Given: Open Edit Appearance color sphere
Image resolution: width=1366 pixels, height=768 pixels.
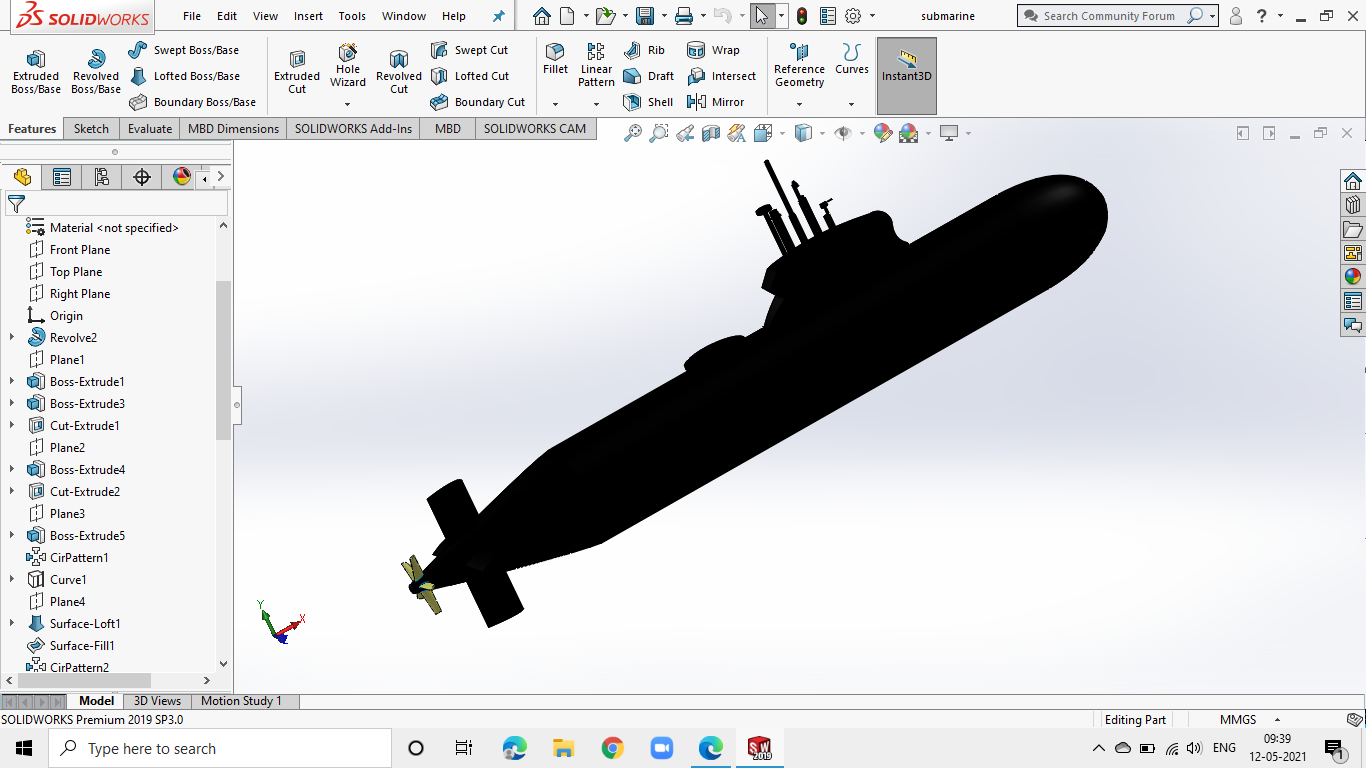Looking at the screenshot, I should click(883, 133).
